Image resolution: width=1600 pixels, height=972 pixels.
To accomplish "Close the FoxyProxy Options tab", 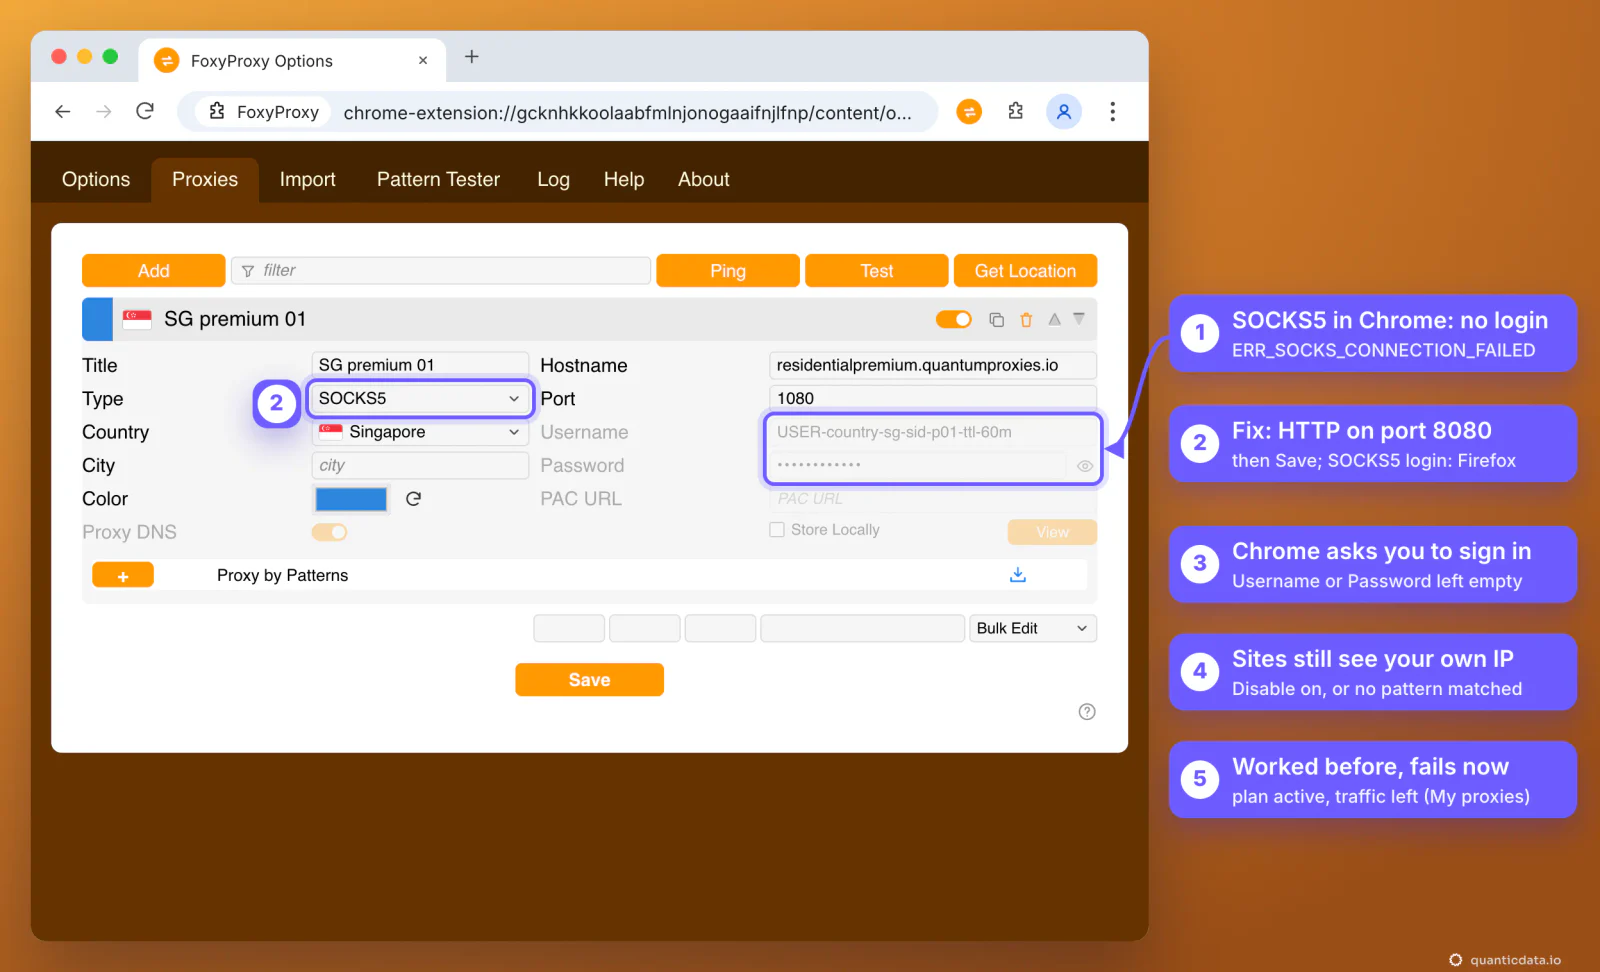I will pyautogui.click(x=423, y=60).
